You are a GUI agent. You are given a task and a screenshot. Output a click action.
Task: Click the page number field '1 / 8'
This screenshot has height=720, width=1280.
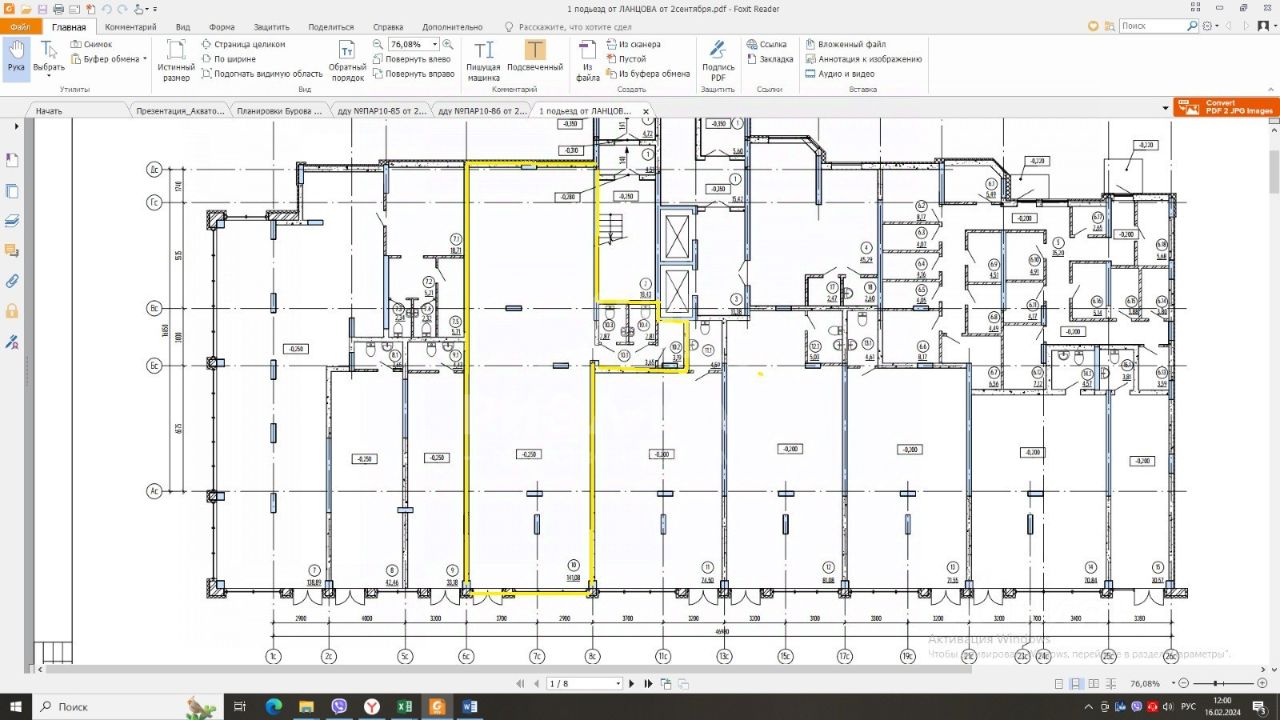[584, 684]
